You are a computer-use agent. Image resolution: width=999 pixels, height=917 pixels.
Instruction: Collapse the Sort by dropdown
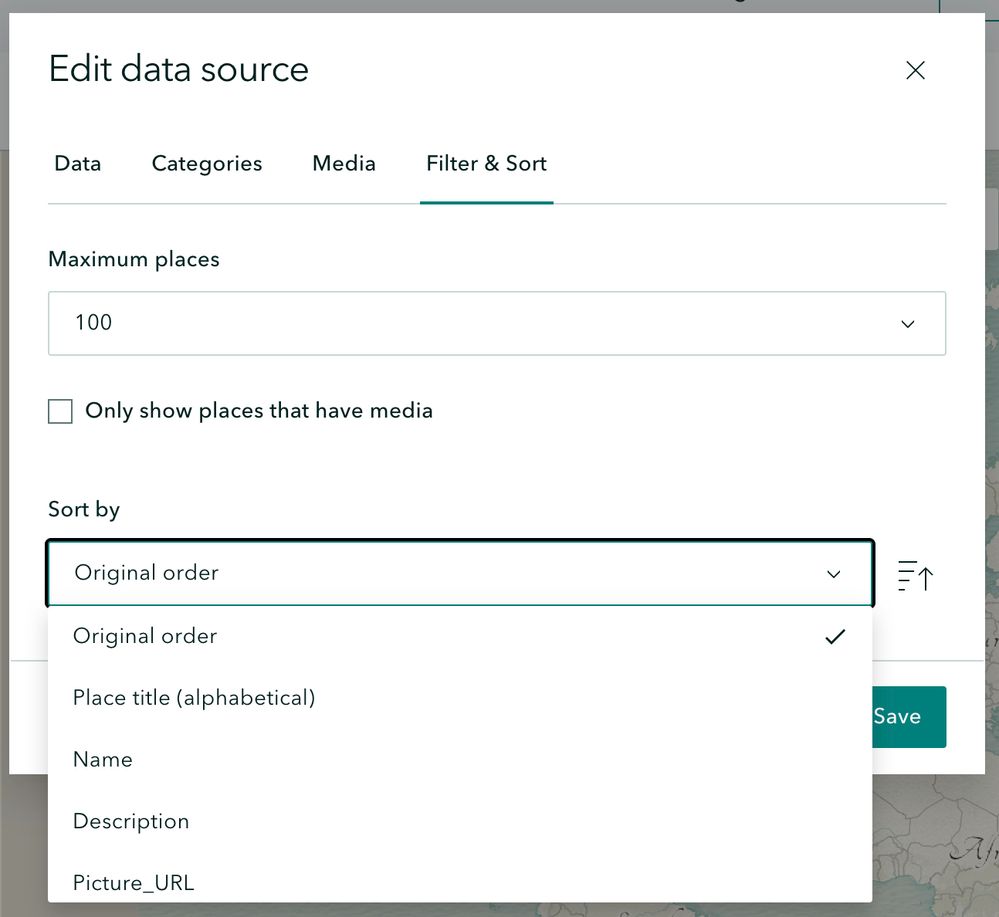pos(460,573)
